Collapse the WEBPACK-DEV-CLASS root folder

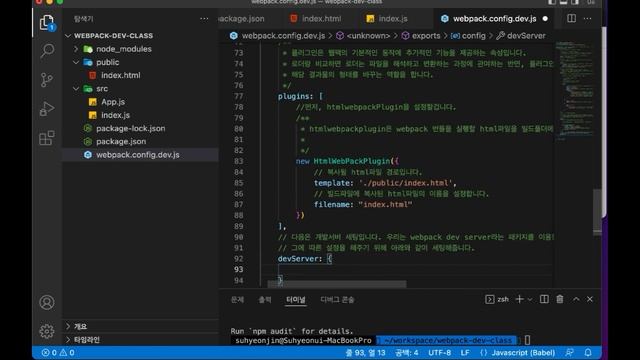(x=68, y=36)
